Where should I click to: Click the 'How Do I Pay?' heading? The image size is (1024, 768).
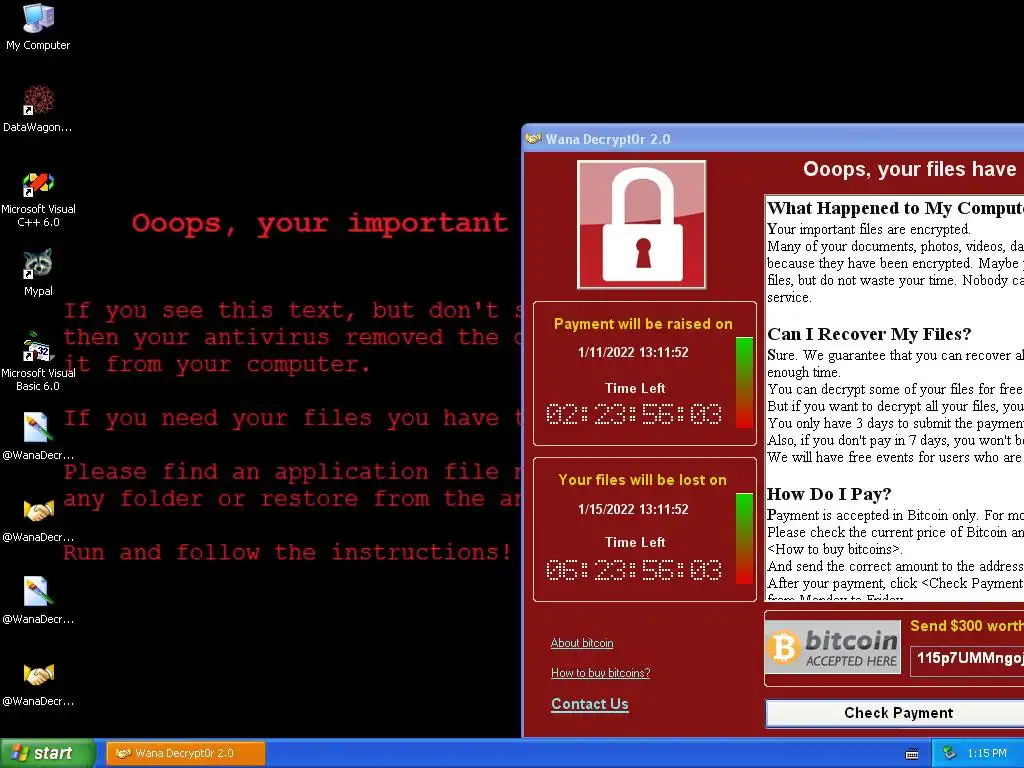829,494
